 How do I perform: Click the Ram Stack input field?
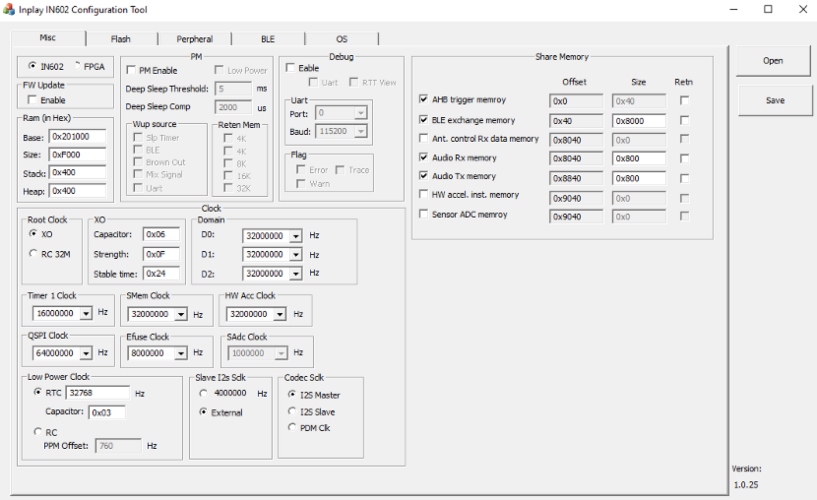coord(77,172)
